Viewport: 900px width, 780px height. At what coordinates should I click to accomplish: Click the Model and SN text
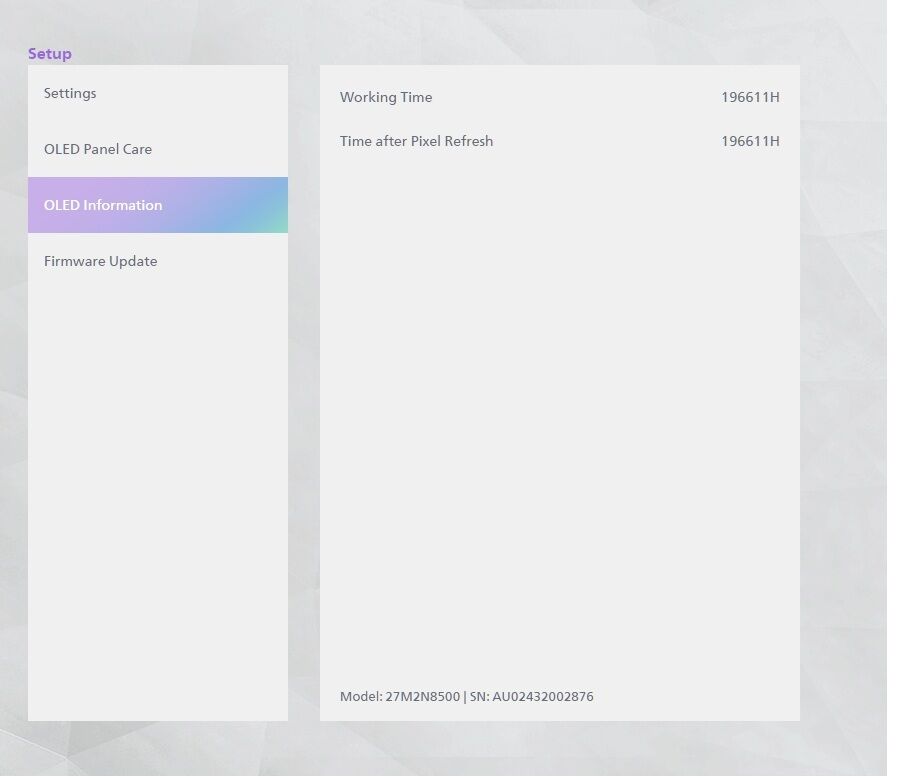pos(467,697)
